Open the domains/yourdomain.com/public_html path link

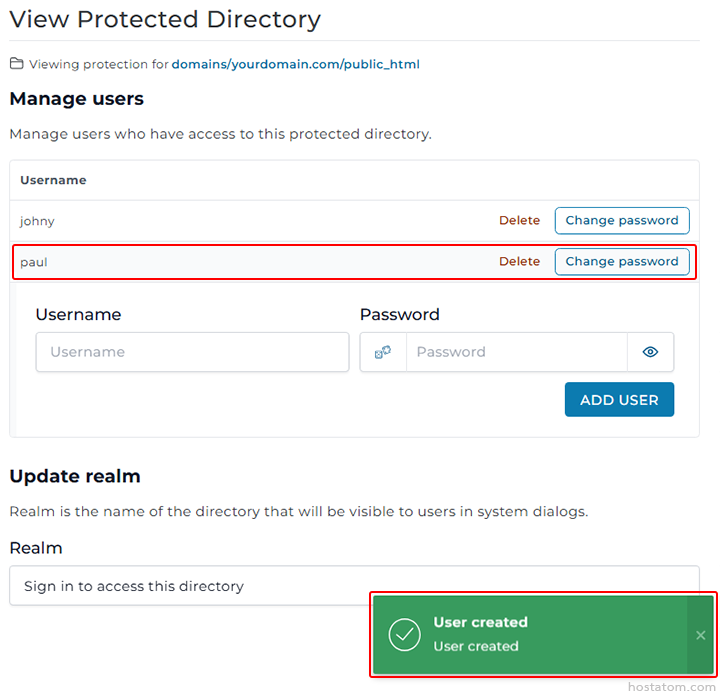(295, 64)
